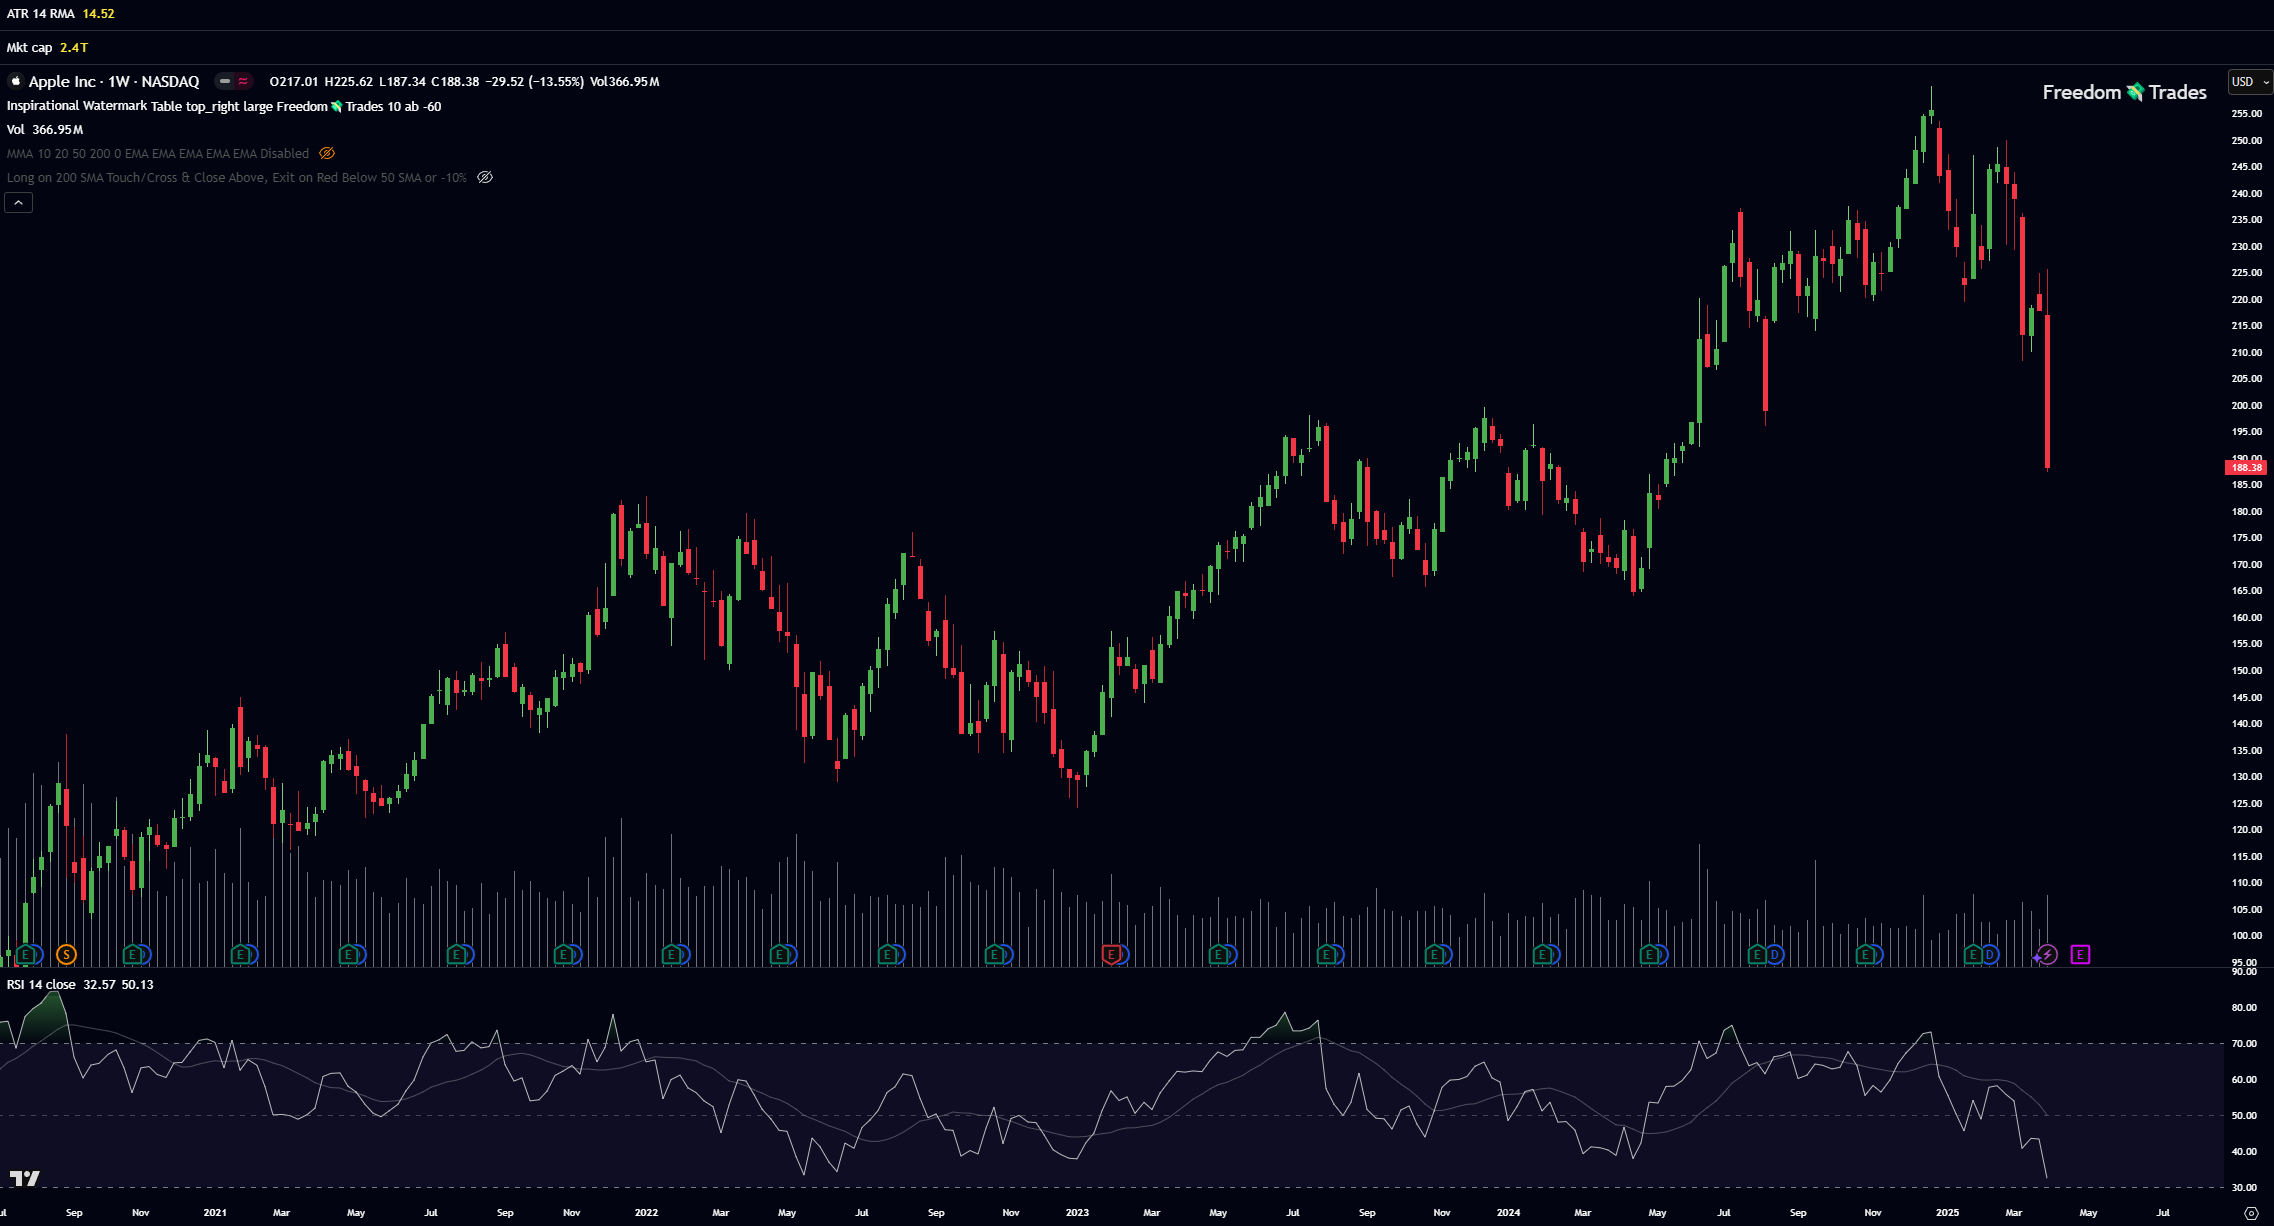
Task: Click the TradingView logo at bottom left
Action: coord(24,1179)
